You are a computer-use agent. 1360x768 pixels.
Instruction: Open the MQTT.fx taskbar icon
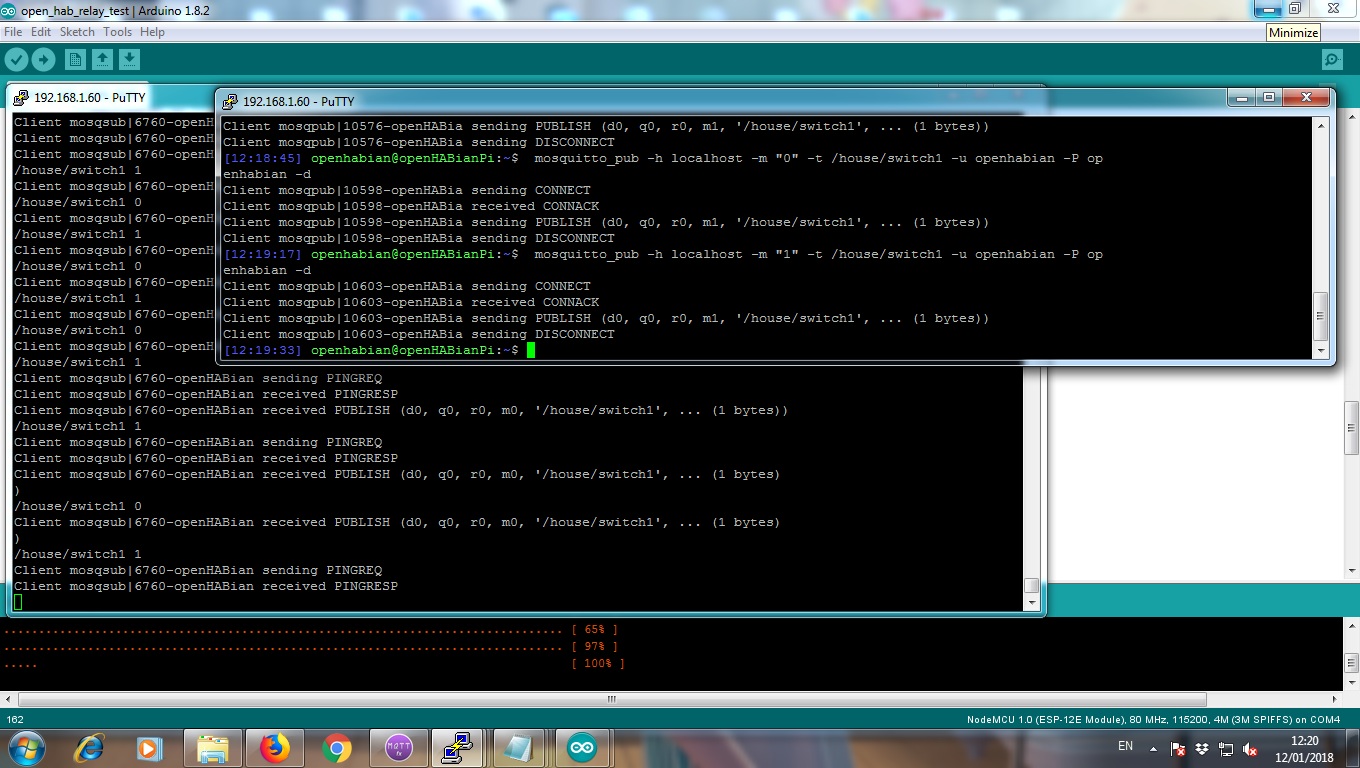398,747
